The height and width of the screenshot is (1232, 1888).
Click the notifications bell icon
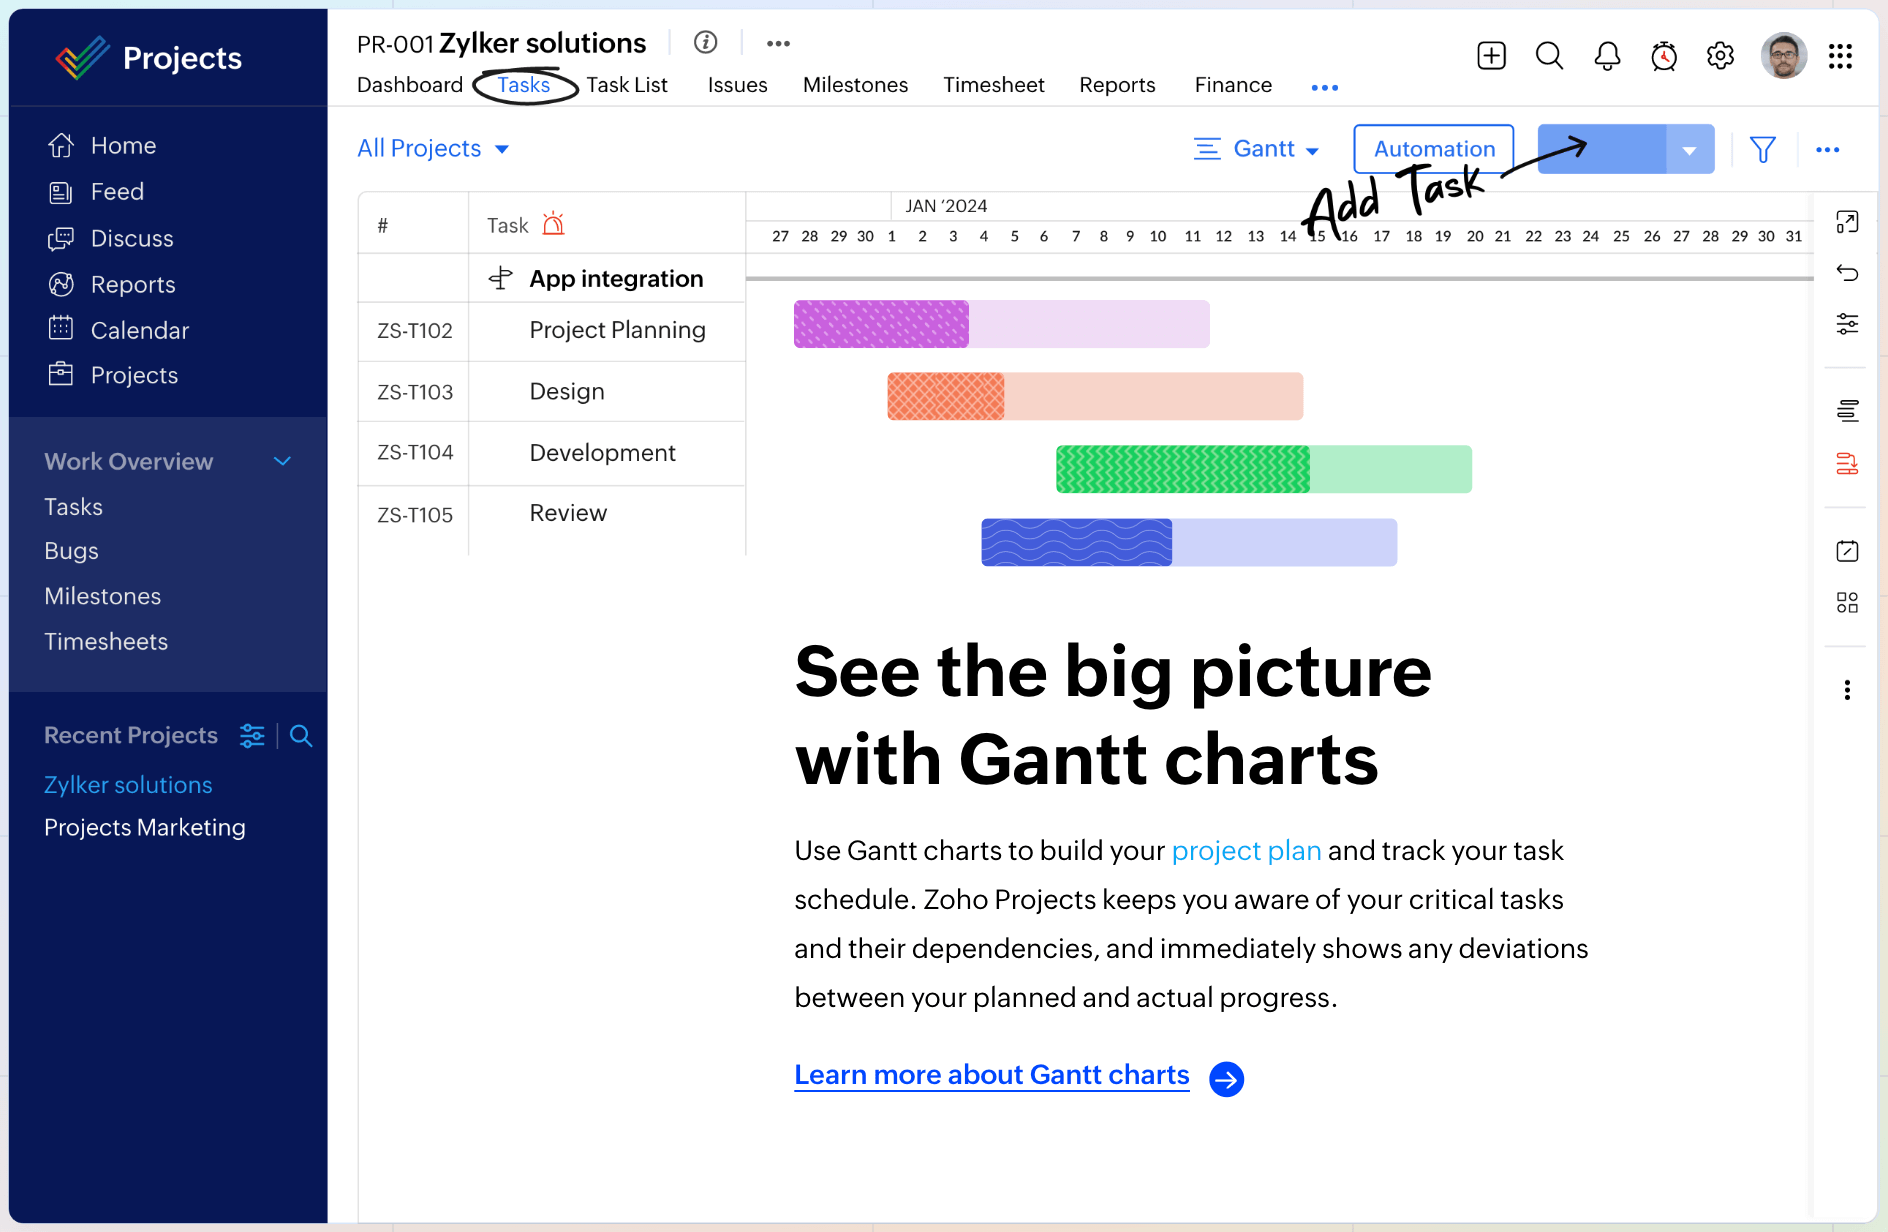(1607, 56)
